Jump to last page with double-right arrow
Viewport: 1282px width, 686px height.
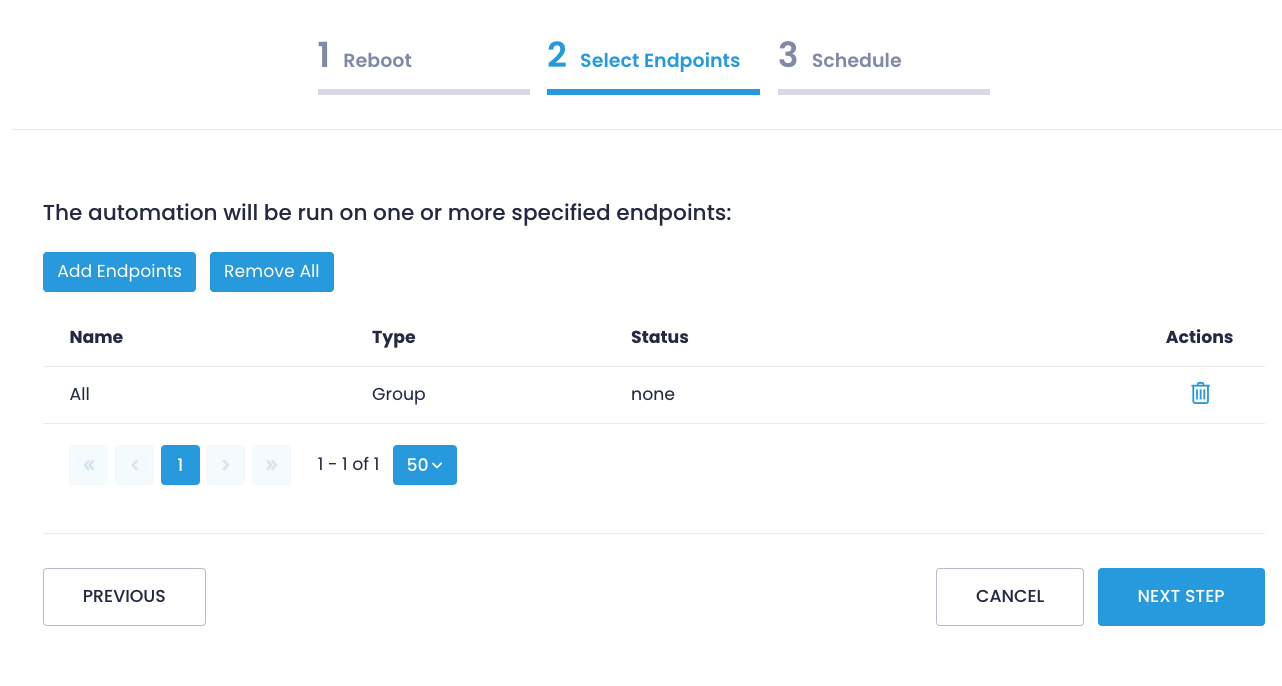pos(271,464)
